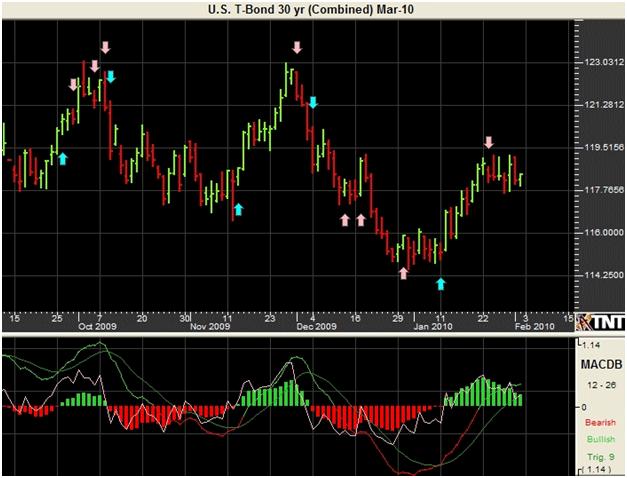Click the 29 date tick on the time axis
The image size is (627, 478).
tap(397, 318)
